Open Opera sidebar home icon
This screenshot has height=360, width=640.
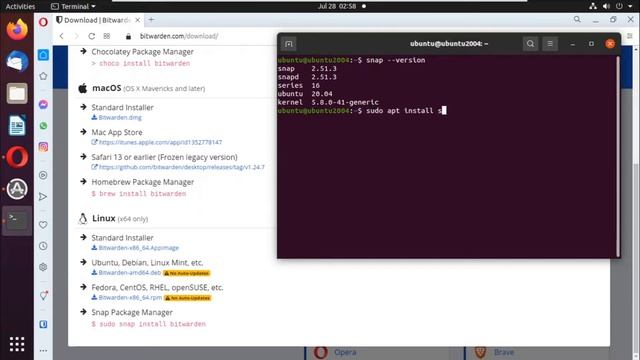[43, 55]
